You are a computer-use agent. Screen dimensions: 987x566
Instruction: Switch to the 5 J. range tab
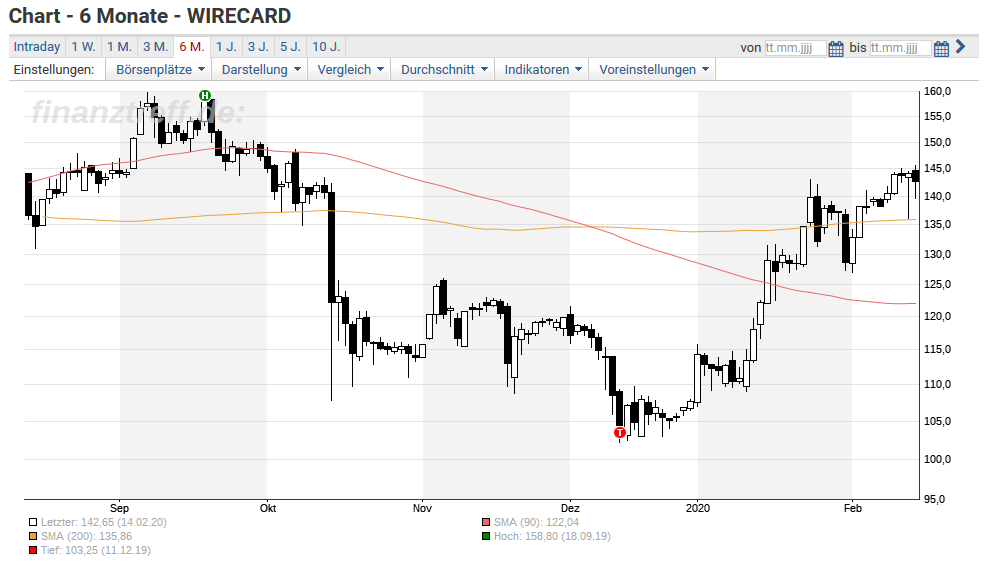click(x=290, y=47)
